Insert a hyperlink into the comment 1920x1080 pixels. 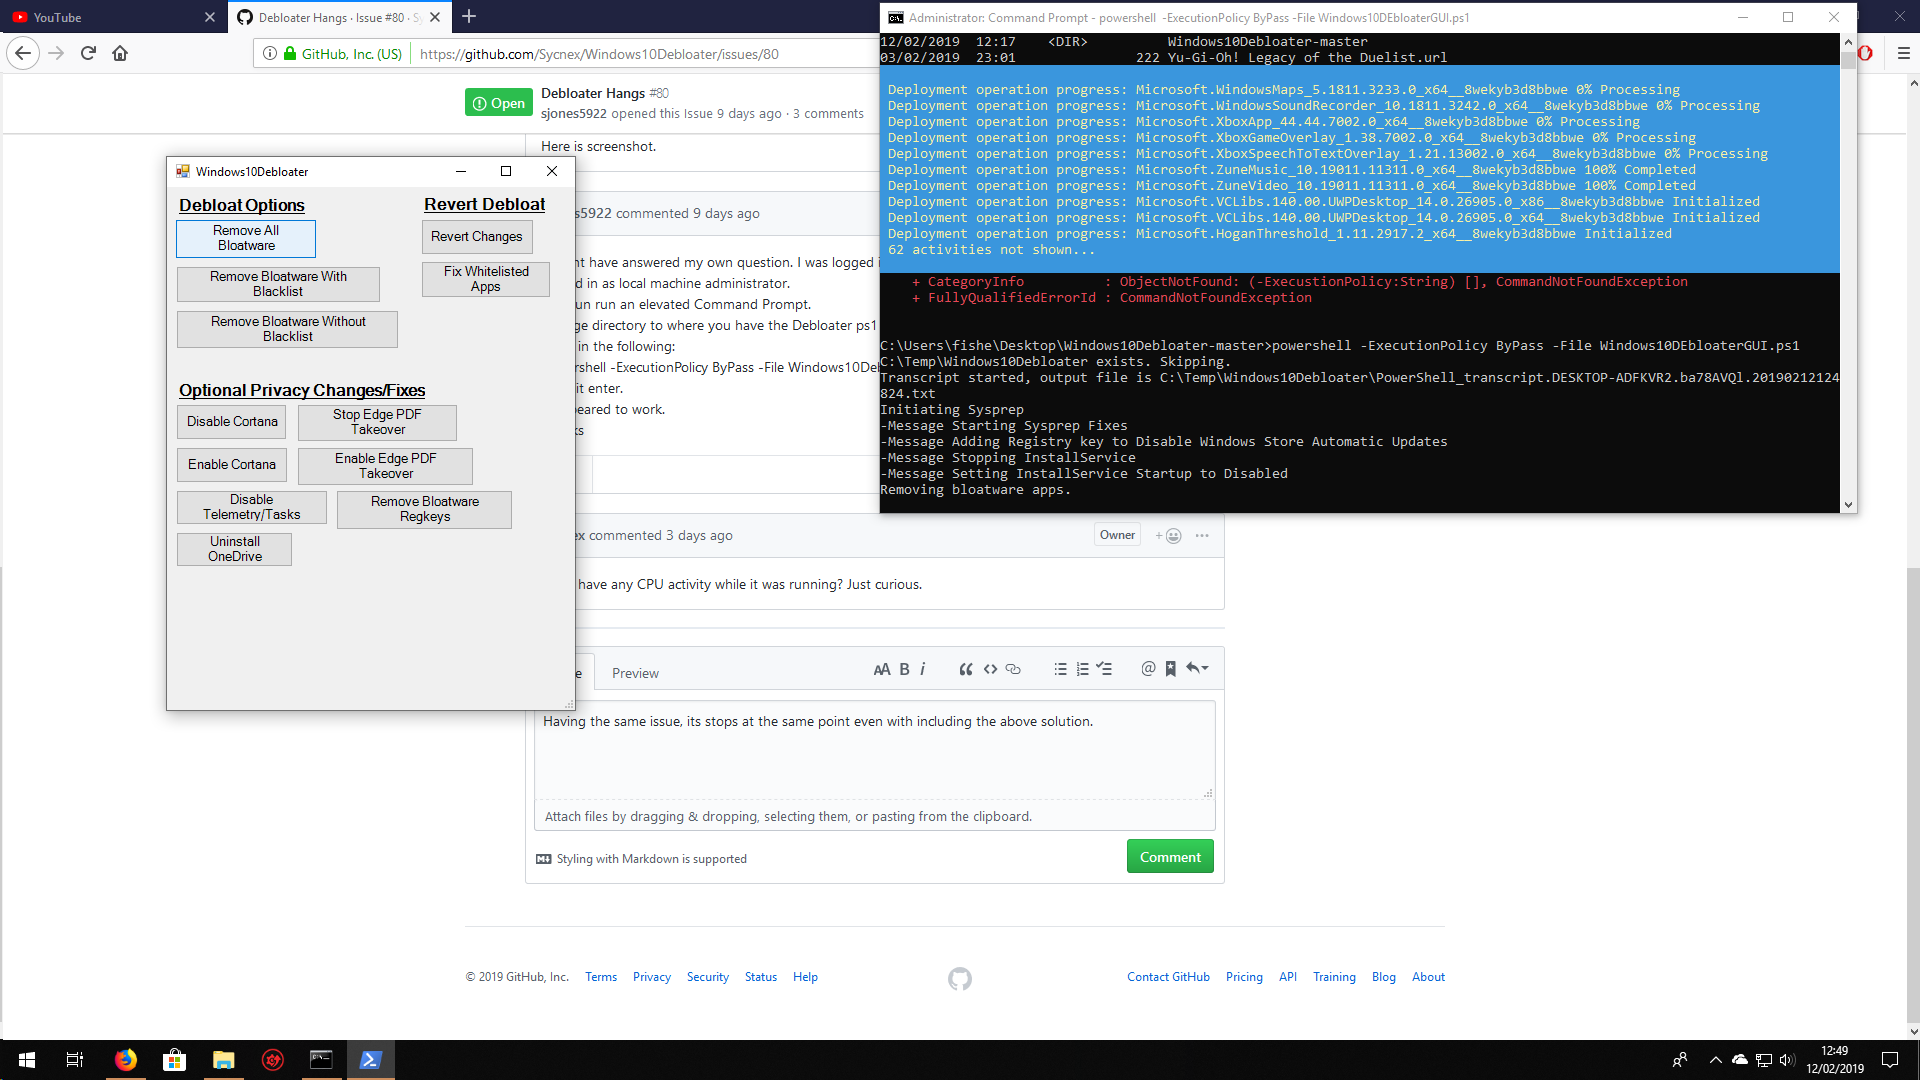click(x=1013, y=668)
